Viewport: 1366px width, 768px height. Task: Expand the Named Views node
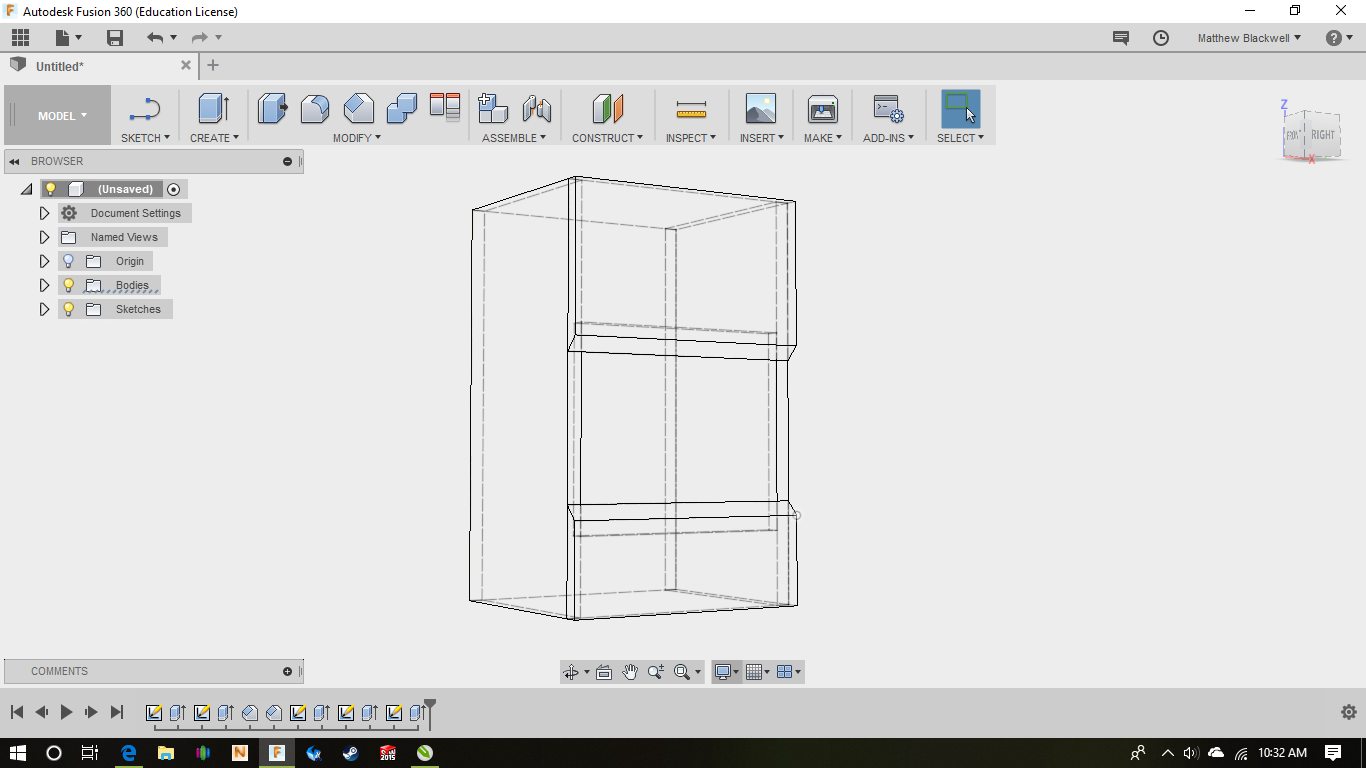point(44,237)
